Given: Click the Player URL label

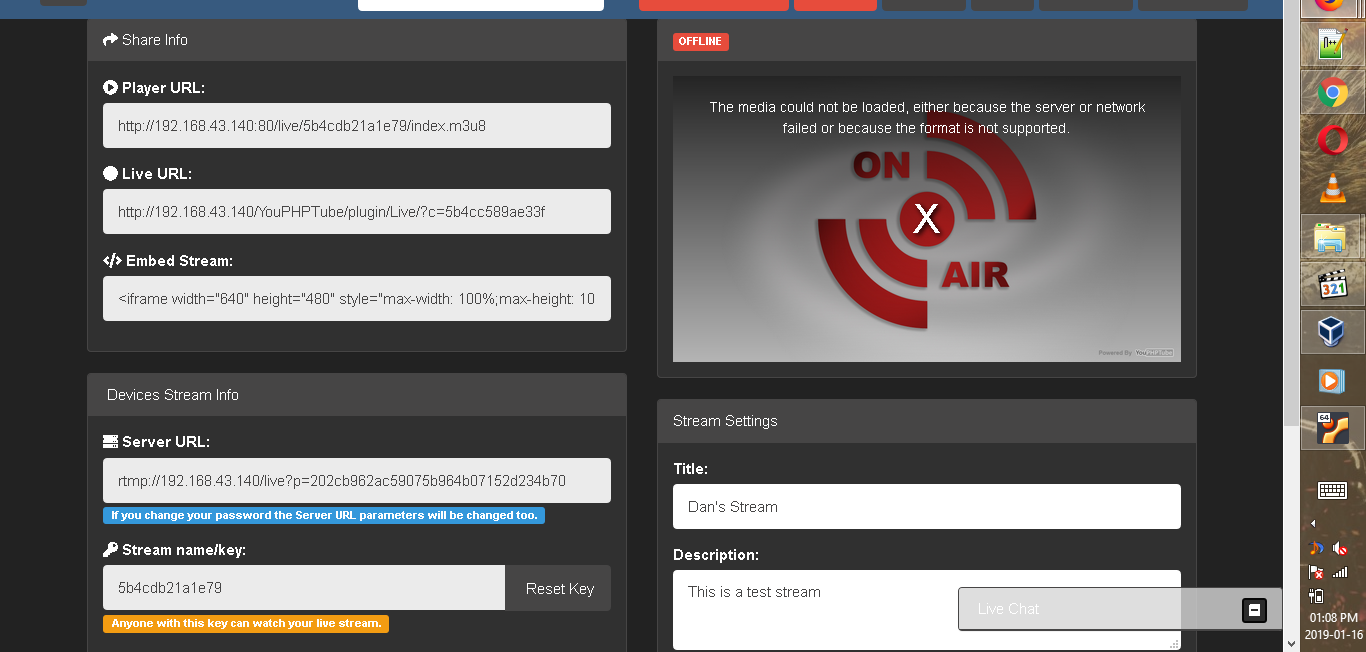Looking at the screenshot, I should pyautogui.click(x=154, y=88).
